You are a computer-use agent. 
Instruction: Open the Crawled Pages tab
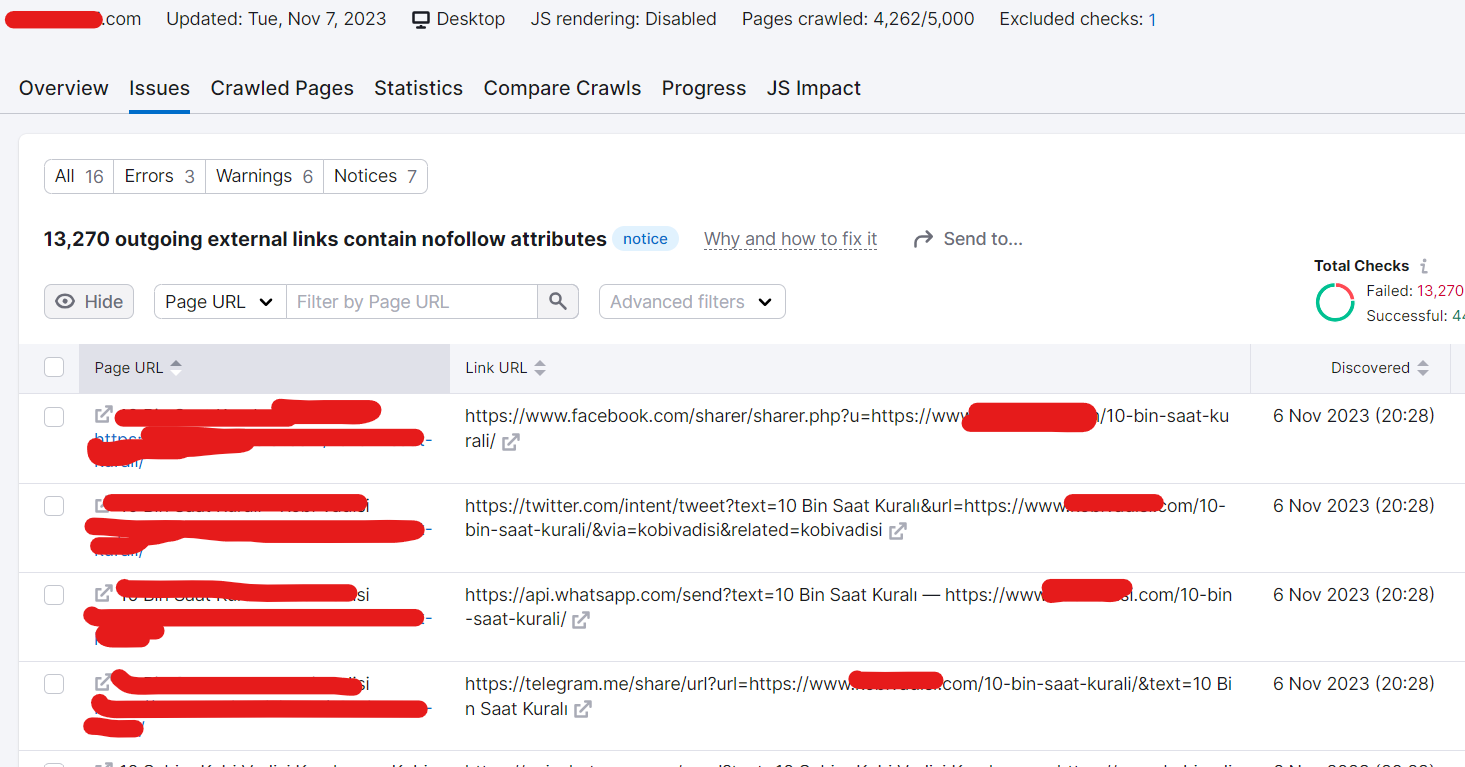pos(282,88)
